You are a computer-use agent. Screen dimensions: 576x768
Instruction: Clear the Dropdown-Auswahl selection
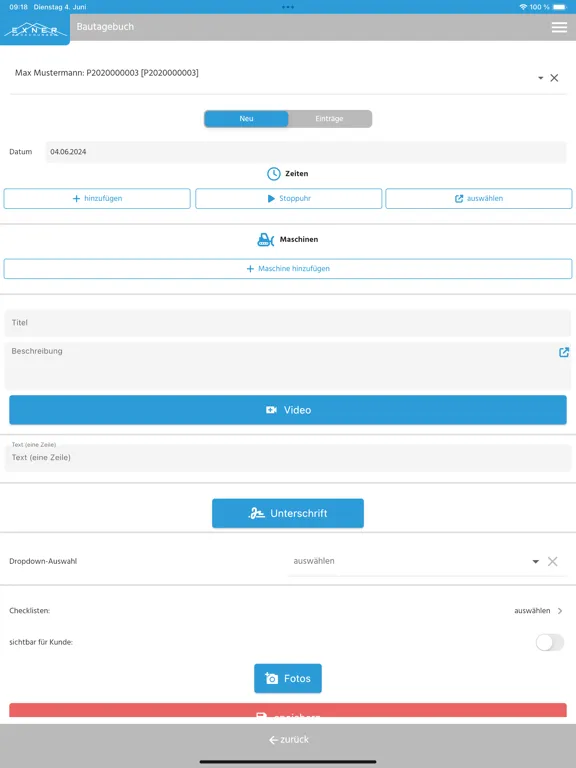(552, 561)
